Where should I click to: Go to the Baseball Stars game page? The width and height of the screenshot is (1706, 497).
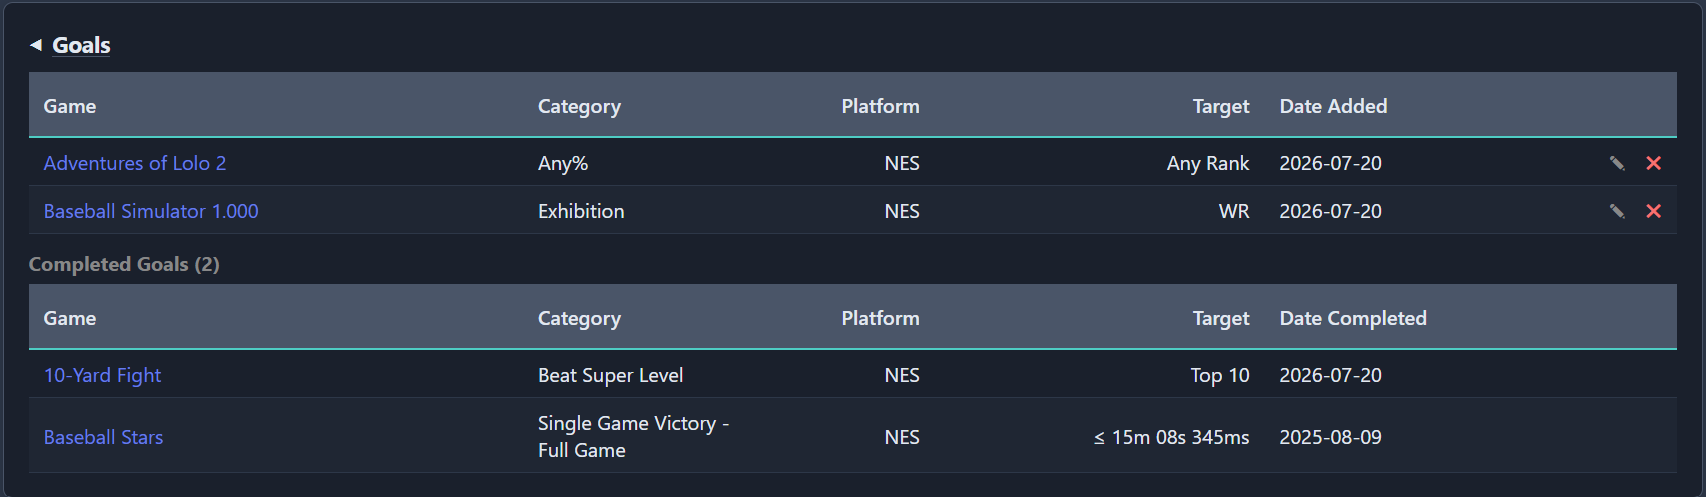coord(103,437)
